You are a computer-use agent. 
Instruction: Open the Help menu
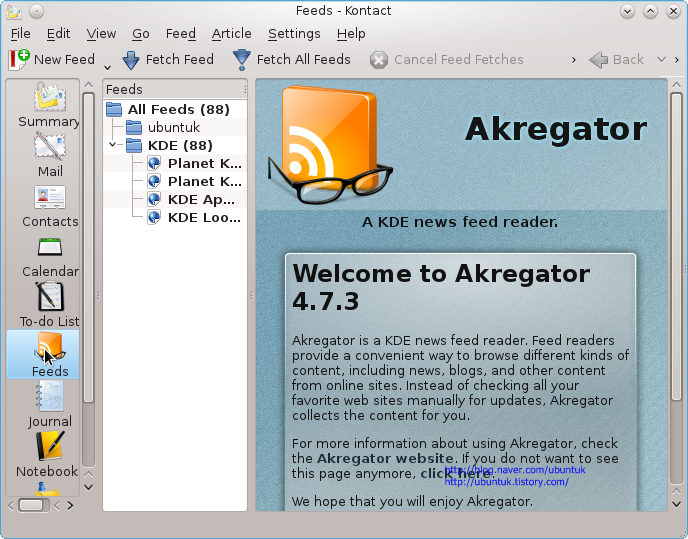351,34
